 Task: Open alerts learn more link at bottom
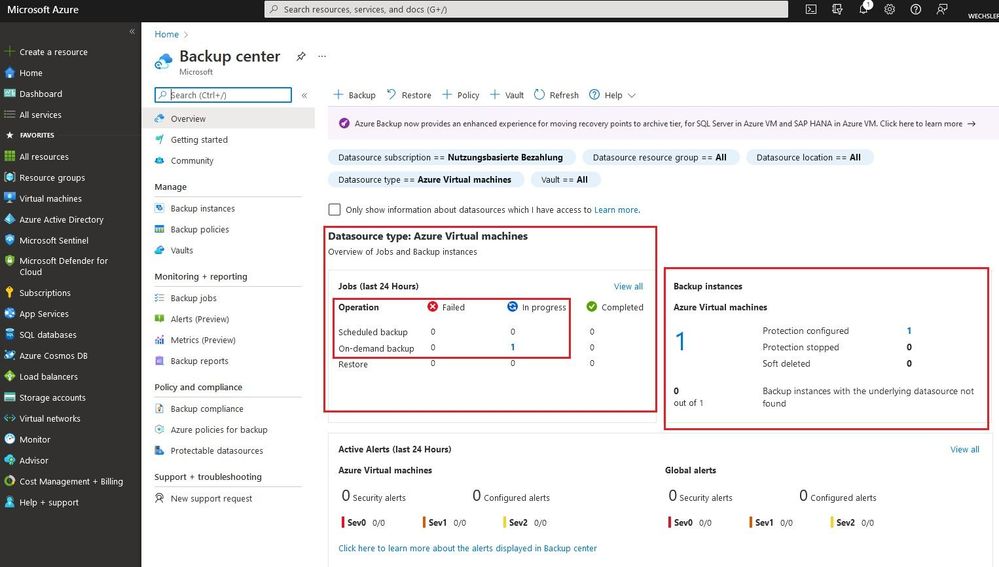(467, 548)
